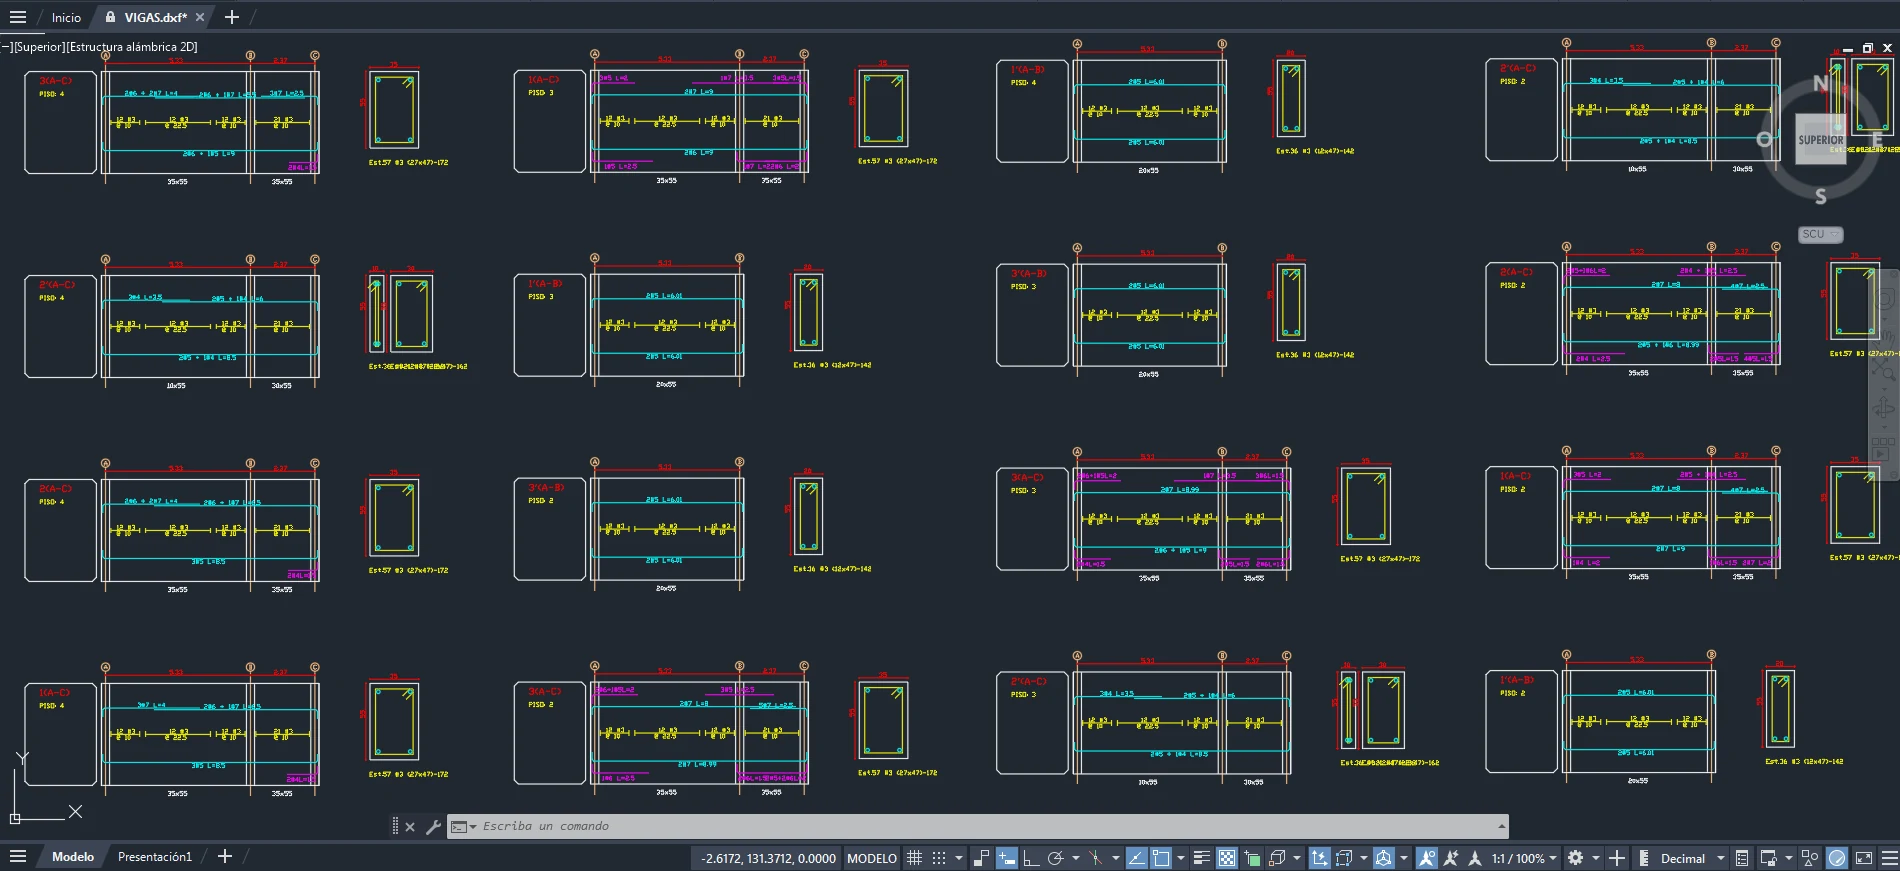Click annotation monitor plus icon
Image resolution: width=1900 pixels, height=871 pixels.
tap(1617, 858)
